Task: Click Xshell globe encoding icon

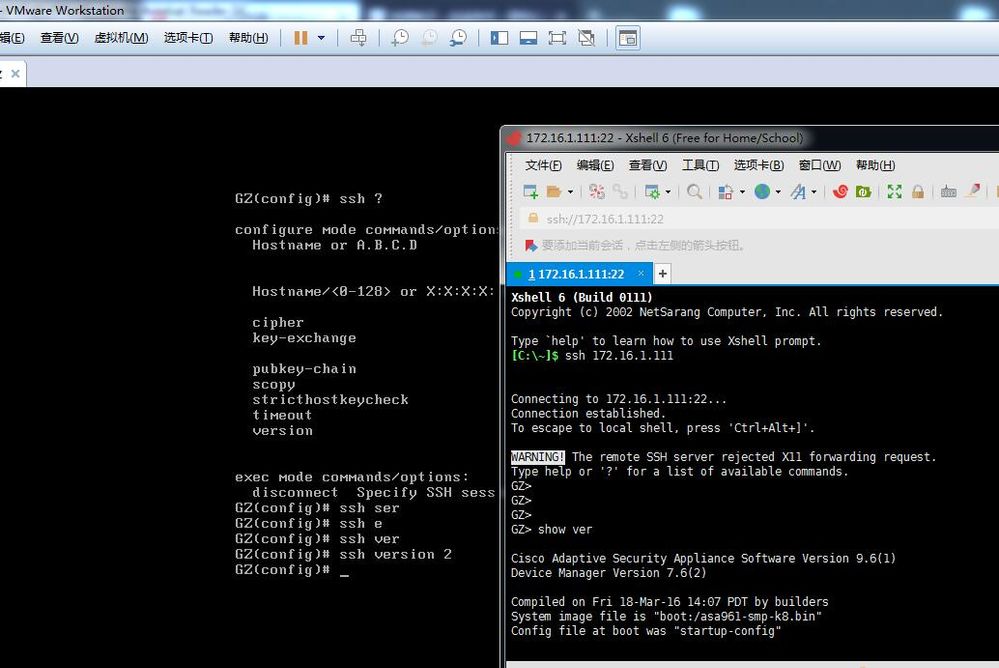Action: click(762, 192)
